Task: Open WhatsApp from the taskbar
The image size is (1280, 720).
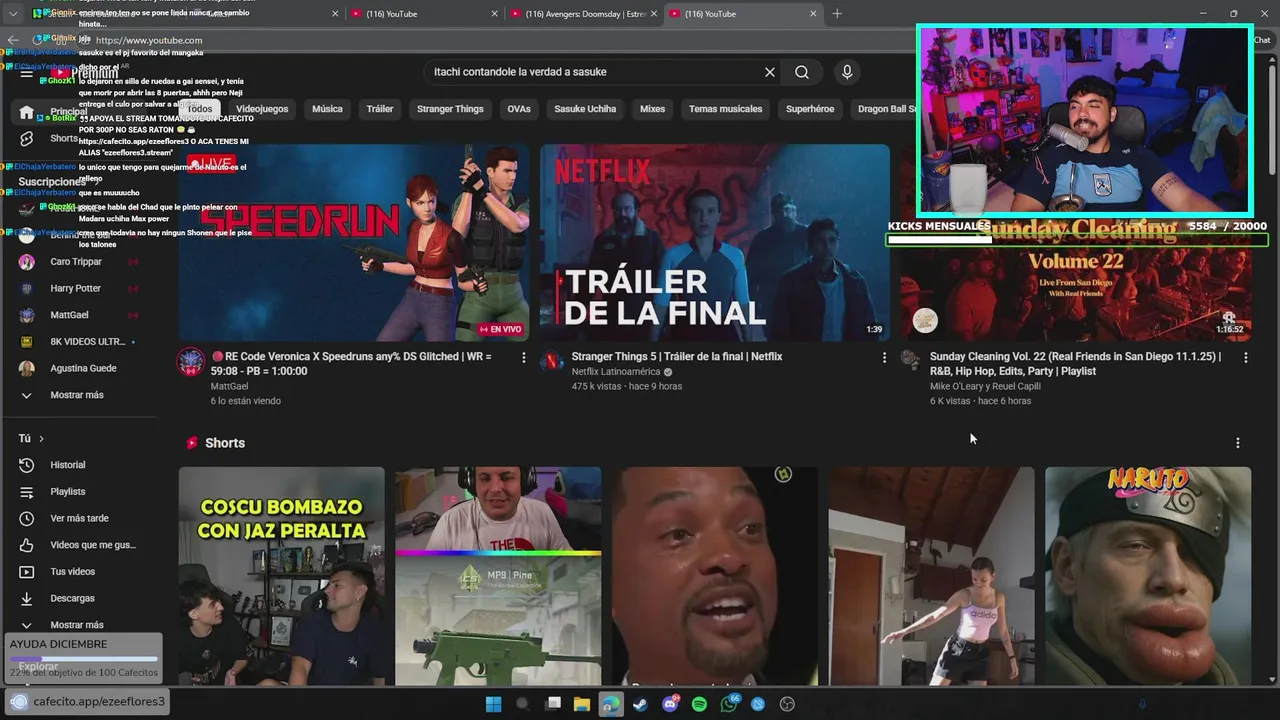Action: (729, 704)
